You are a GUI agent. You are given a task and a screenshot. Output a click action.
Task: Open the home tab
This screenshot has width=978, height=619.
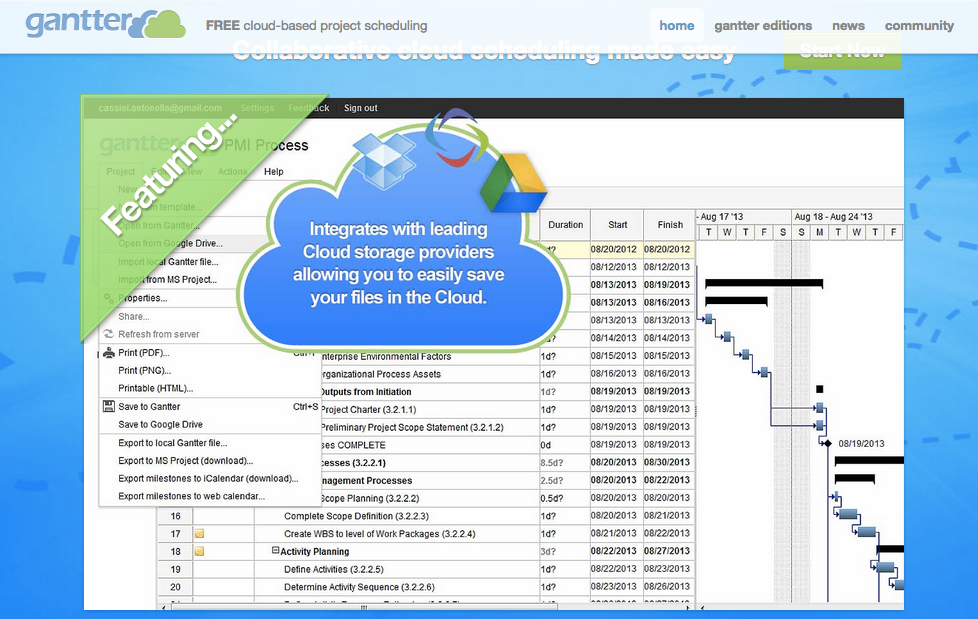coord(677,26)
